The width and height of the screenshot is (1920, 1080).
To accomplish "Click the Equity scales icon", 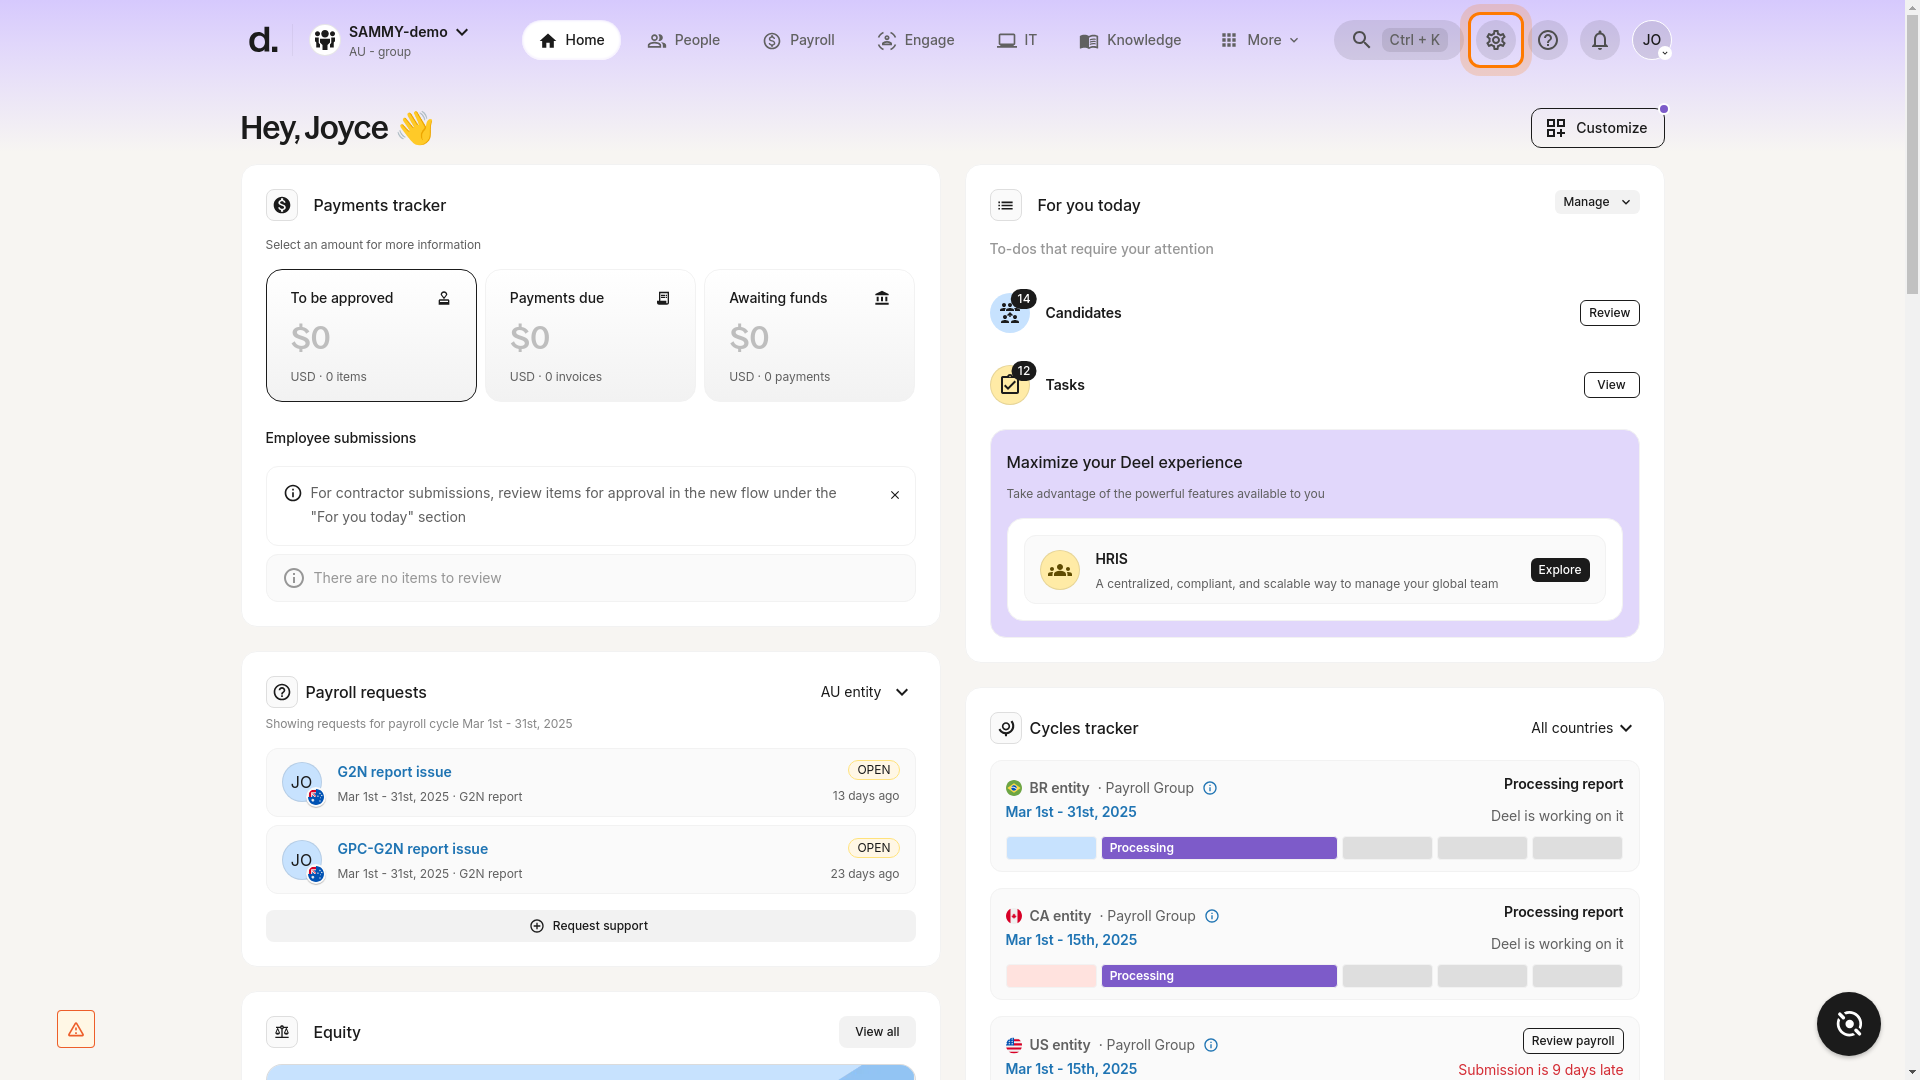I will click(x=282, y=1032).
